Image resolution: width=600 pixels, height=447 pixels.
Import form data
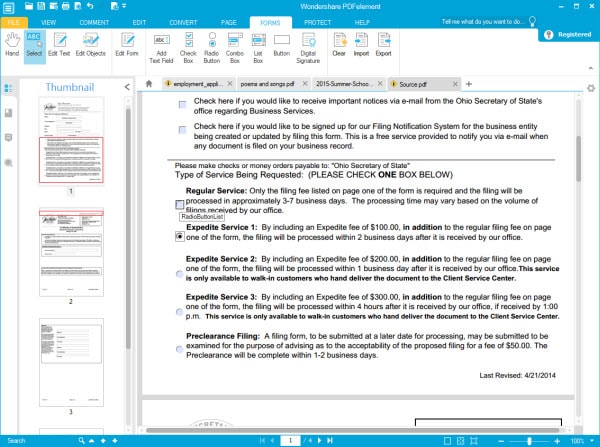click(361, 45)
